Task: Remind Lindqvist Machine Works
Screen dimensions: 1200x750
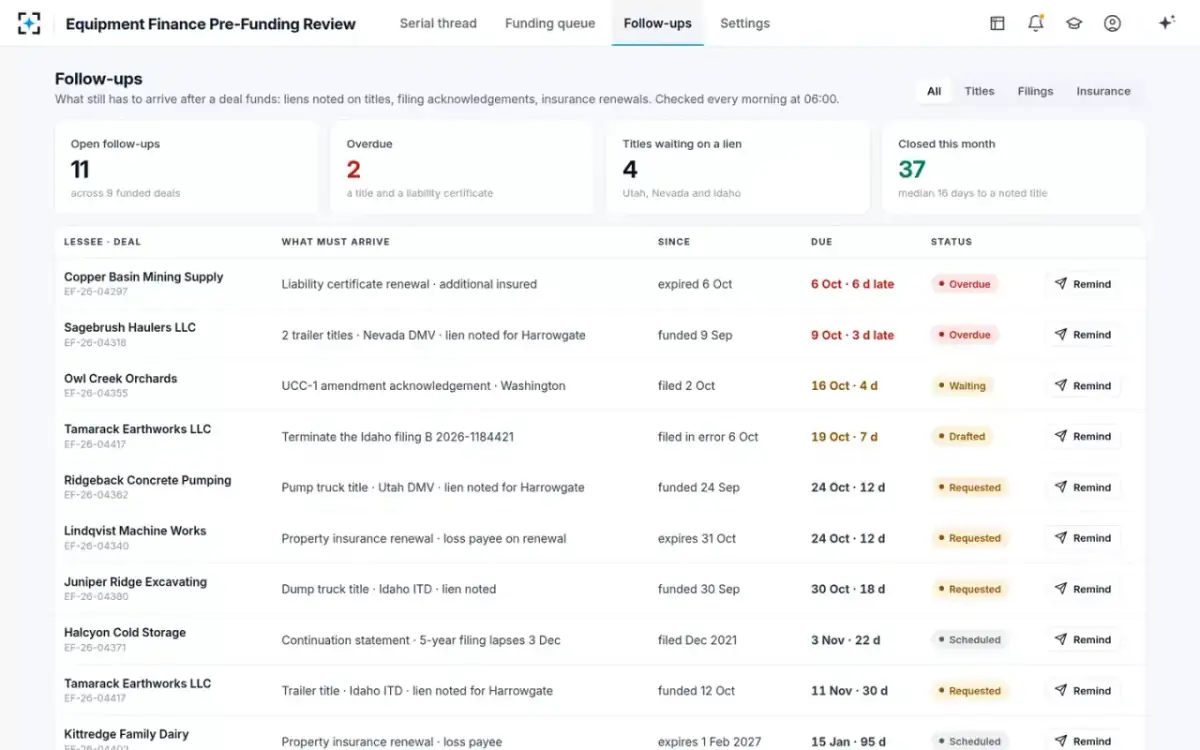Action: pyautogui.click(x=1083, y=538)
